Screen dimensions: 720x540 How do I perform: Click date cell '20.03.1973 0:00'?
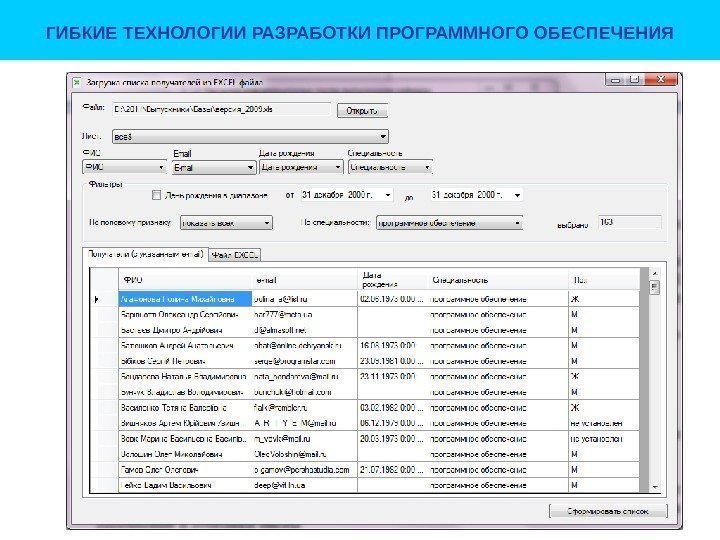tap(392, 439)
